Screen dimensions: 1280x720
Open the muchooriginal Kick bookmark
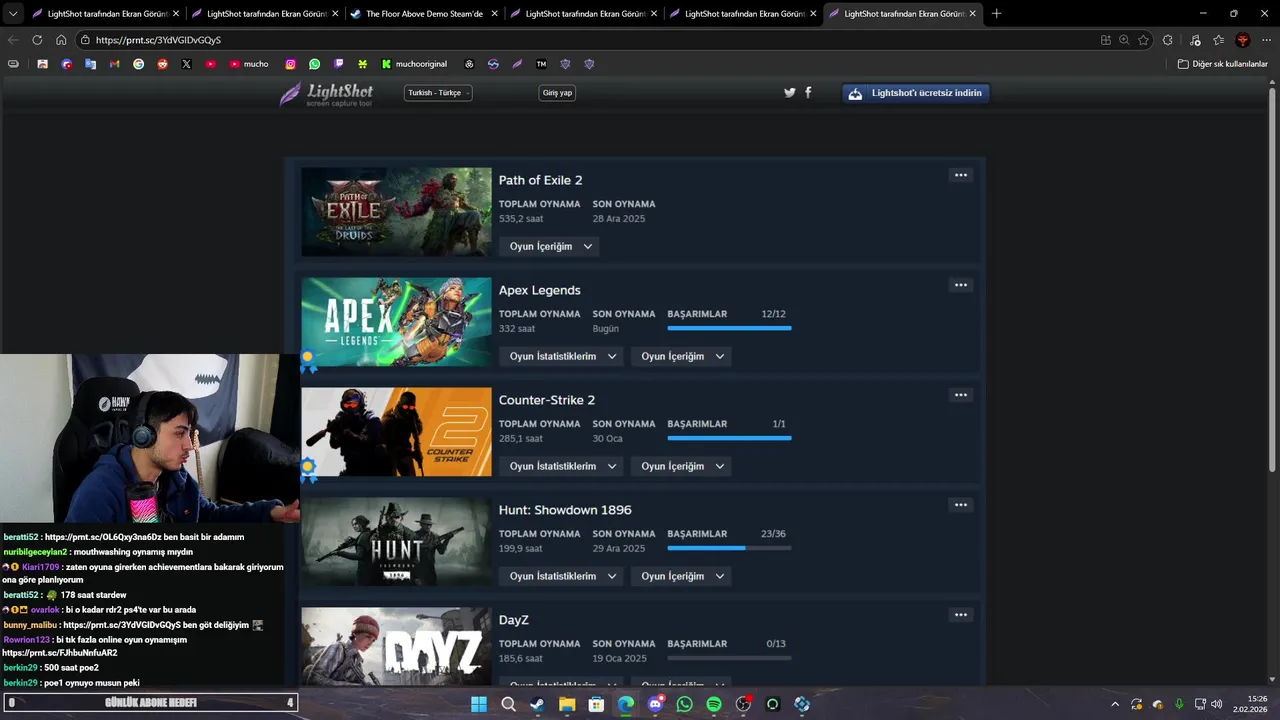(x=414, y=64)
